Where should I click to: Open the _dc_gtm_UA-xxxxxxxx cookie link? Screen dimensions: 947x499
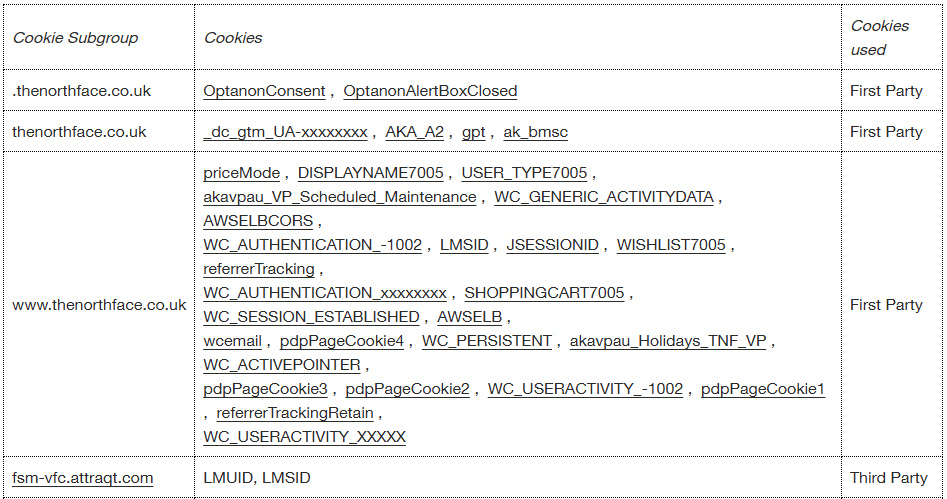click(285, 132)
